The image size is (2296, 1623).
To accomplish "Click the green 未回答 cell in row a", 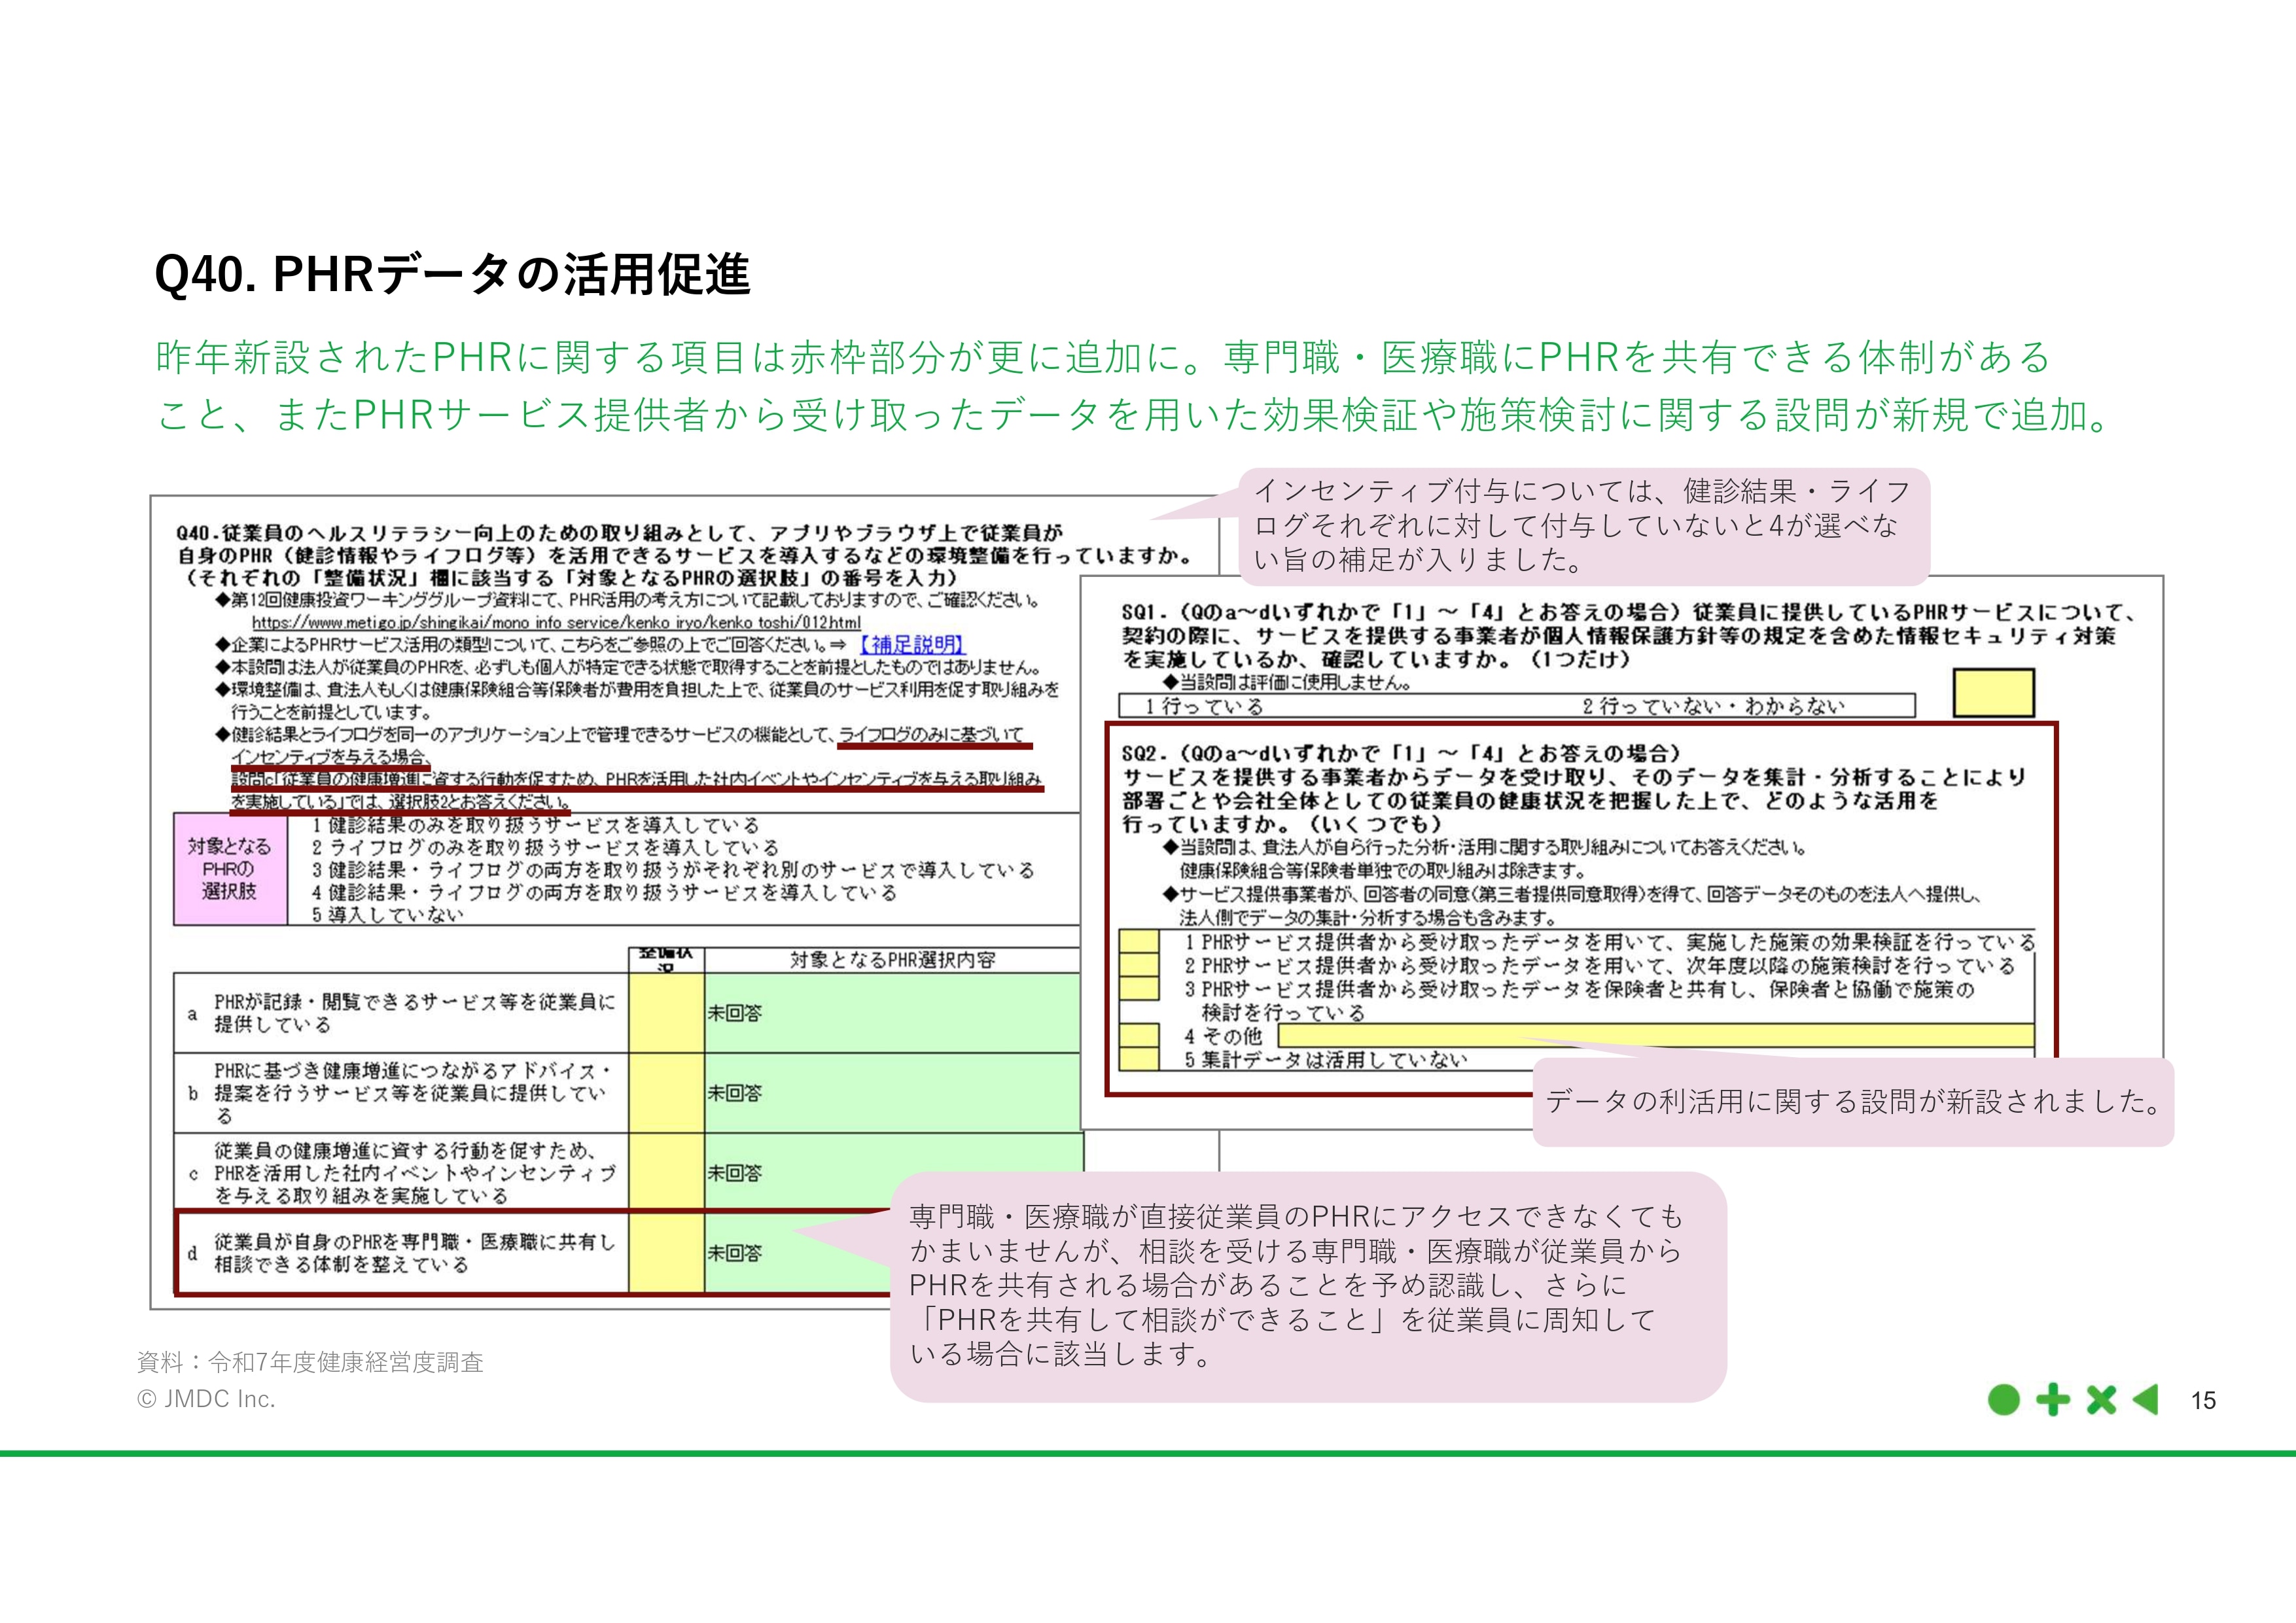I will 892,1013.
